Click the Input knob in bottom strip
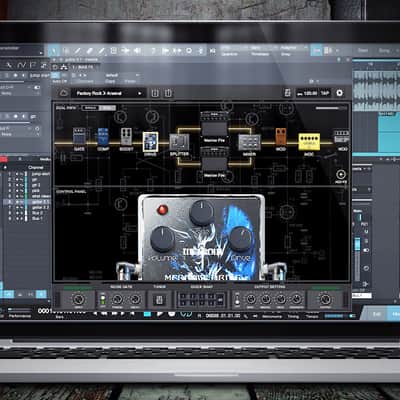This screenshot has height=400, width=400. [x=79, y=299]
